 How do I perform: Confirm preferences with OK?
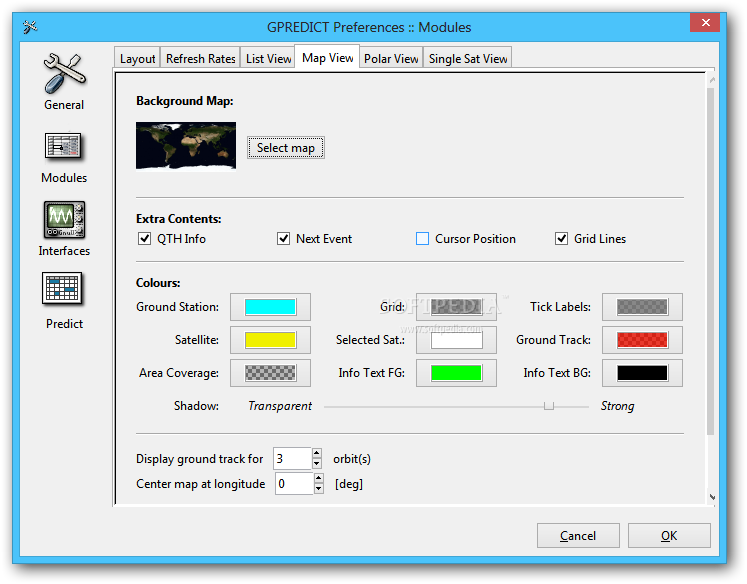(669, 536)
